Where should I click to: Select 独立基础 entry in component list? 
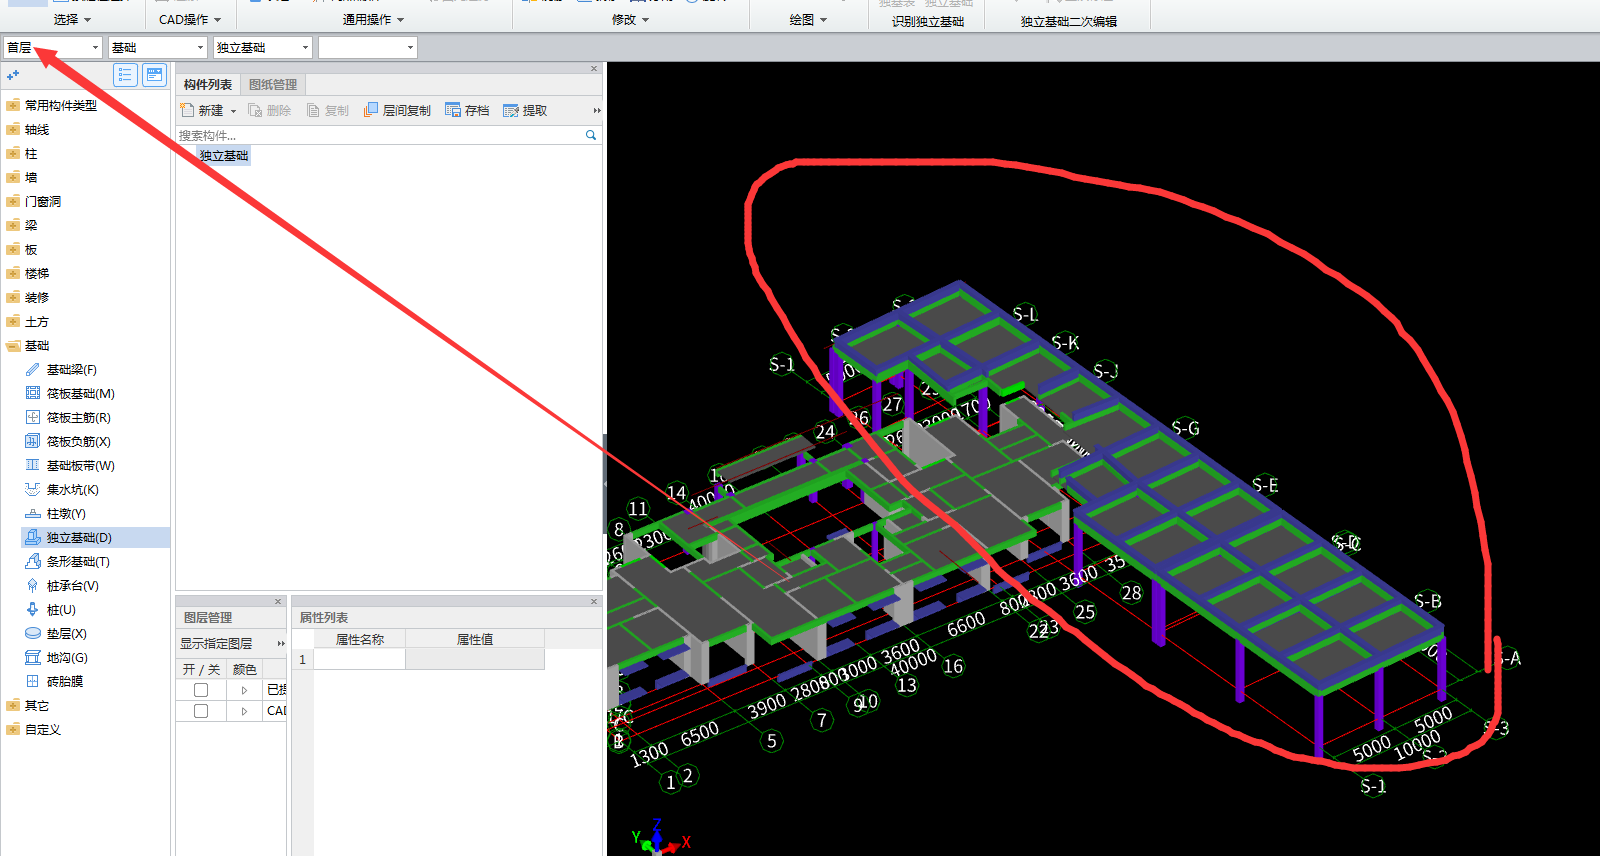point(224,155)
